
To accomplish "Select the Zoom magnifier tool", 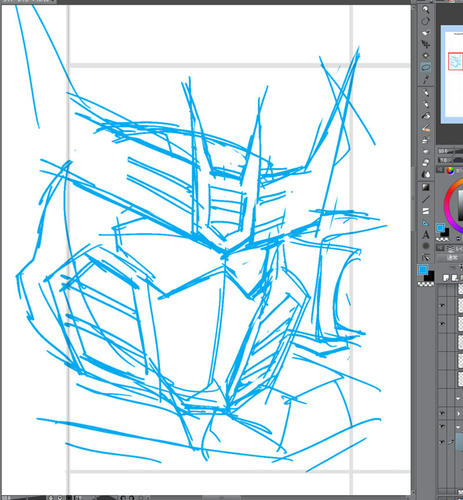I will click(426, 10).
